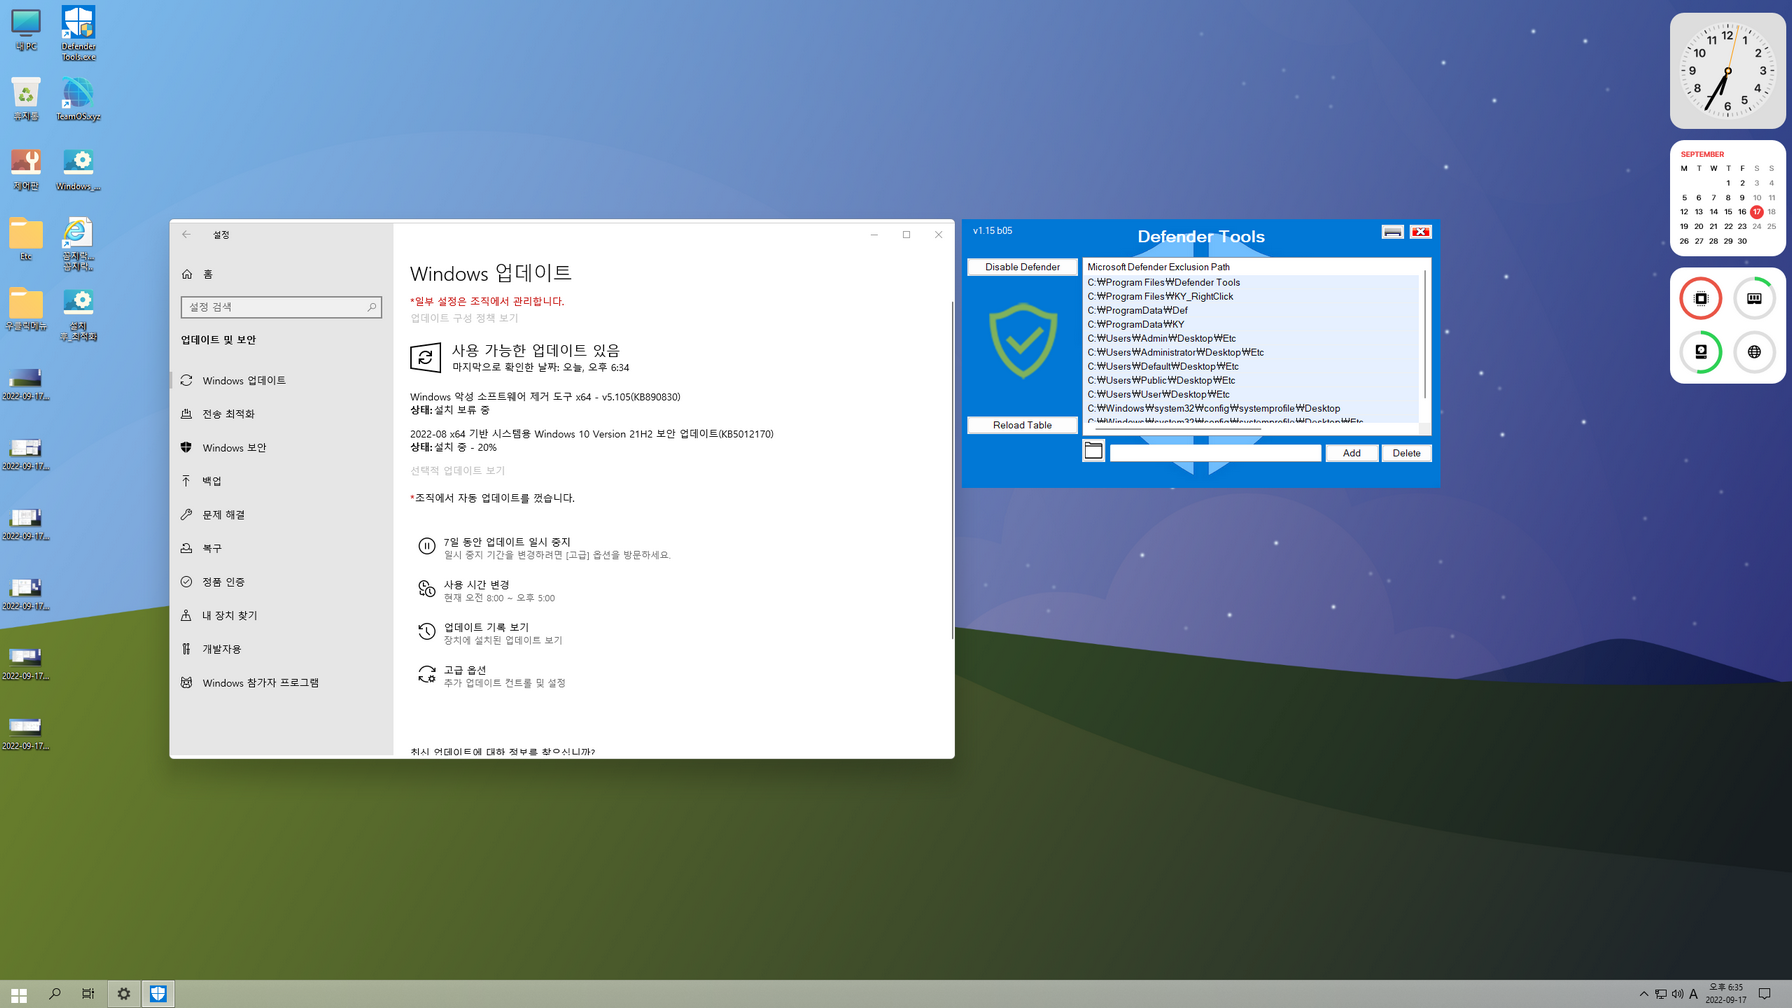Click 업데이트 구성 정책 보기 link
The height and width of the screenshot is (1008, 1792).
point(464,318)
